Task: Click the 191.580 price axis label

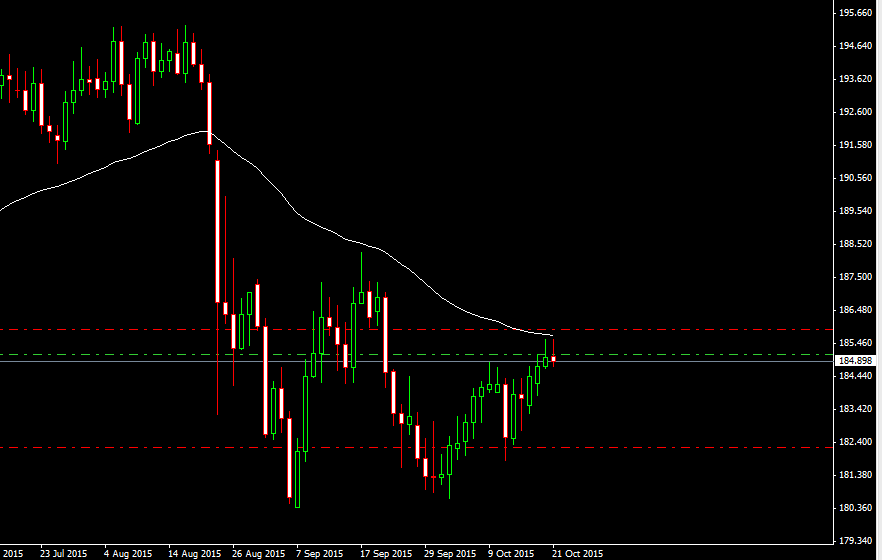Action: (855, 145)
